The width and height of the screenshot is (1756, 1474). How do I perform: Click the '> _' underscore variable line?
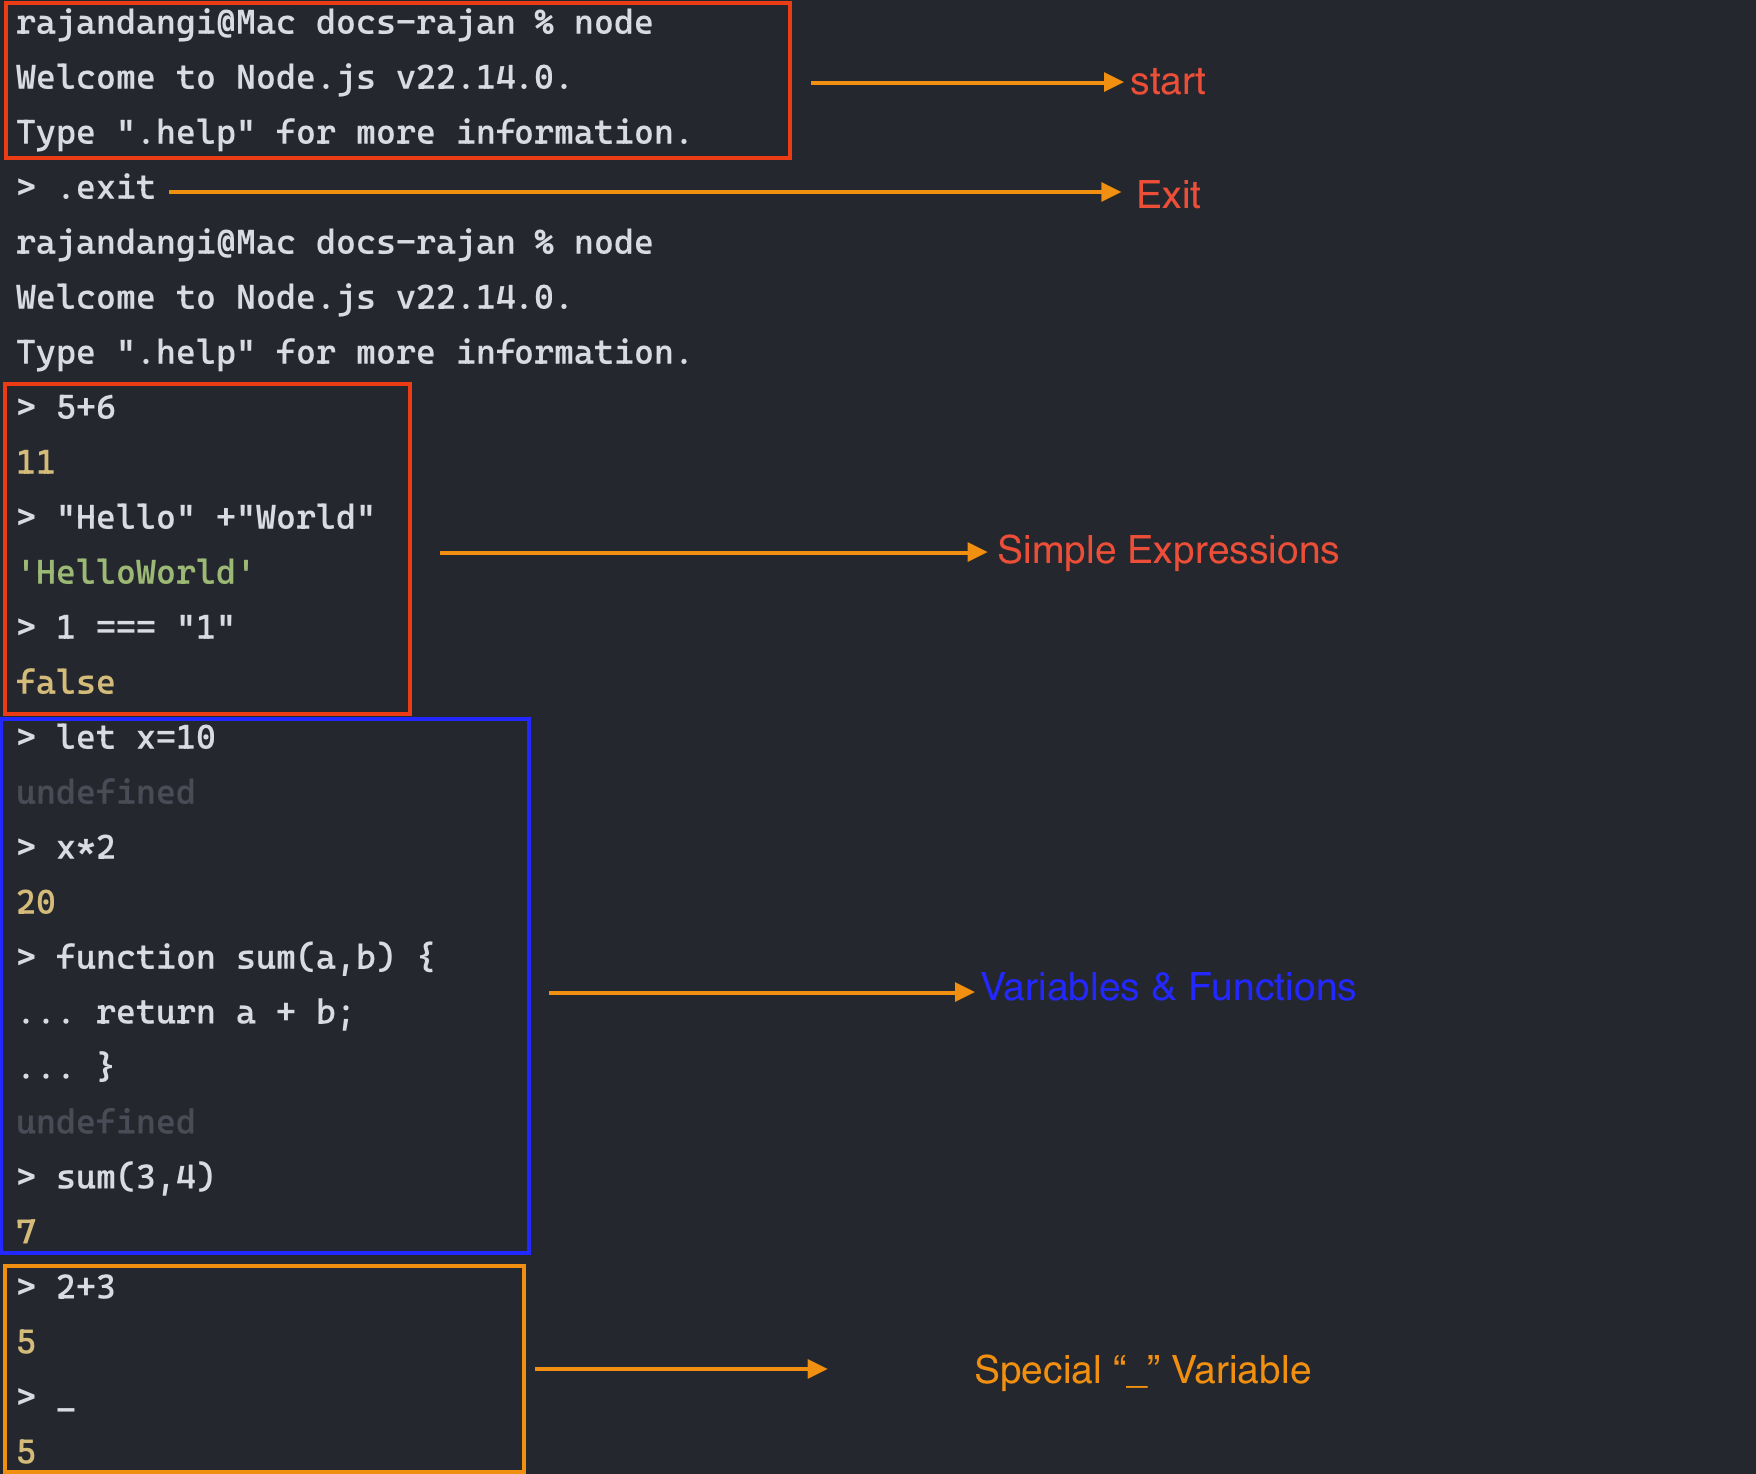coord(46,1398)
